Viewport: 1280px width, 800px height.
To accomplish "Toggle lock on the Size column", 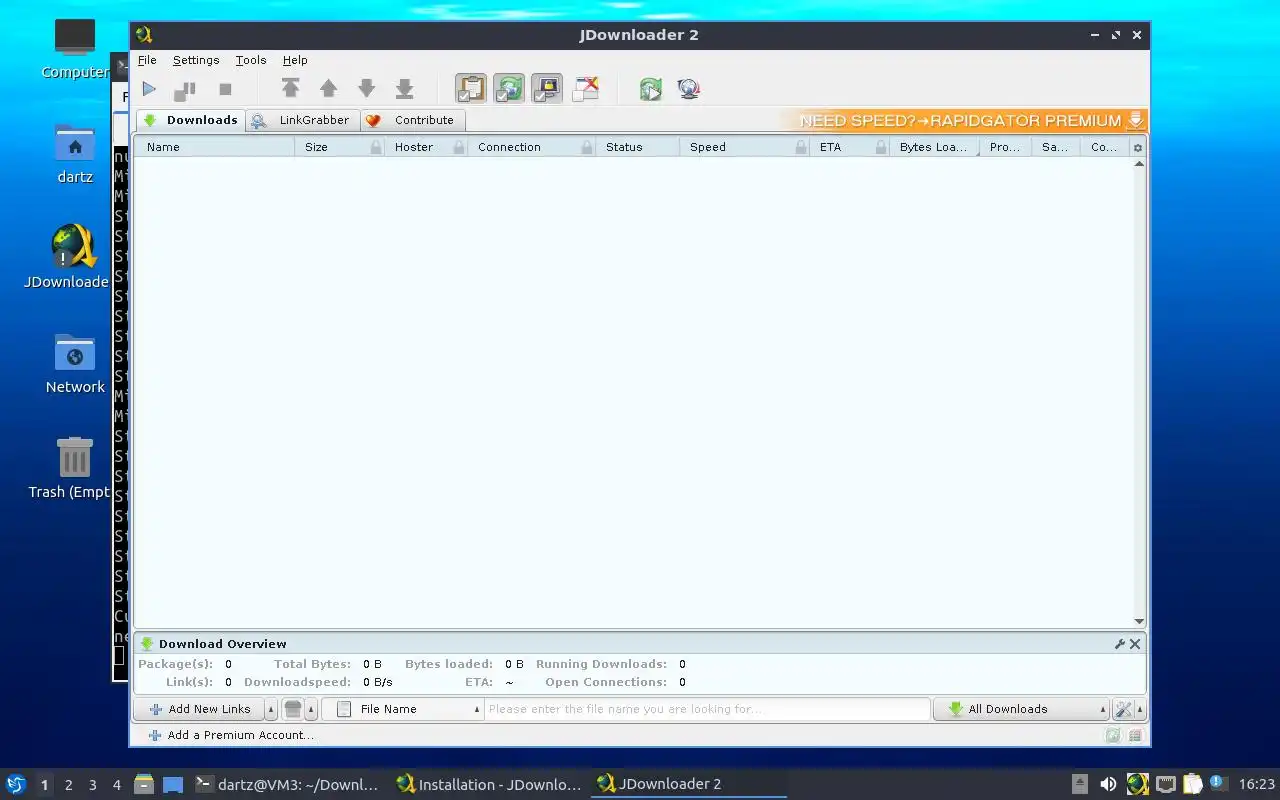I will tap(376, 147).
